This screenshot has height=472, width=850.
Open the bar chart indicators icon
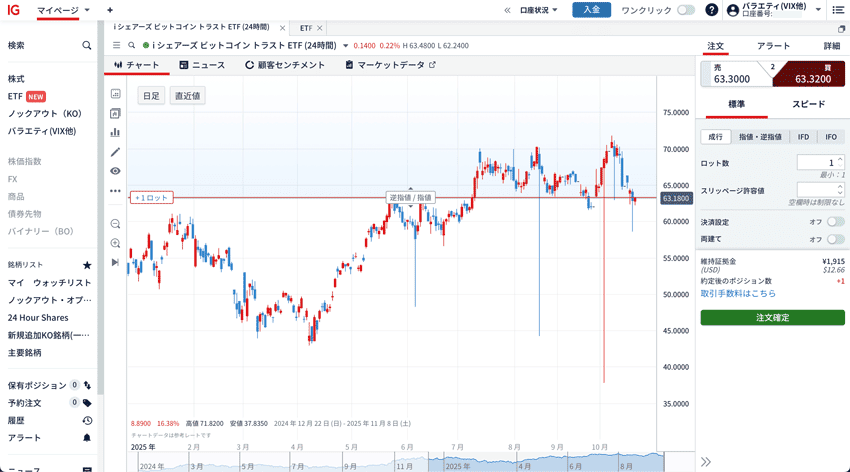115,132
